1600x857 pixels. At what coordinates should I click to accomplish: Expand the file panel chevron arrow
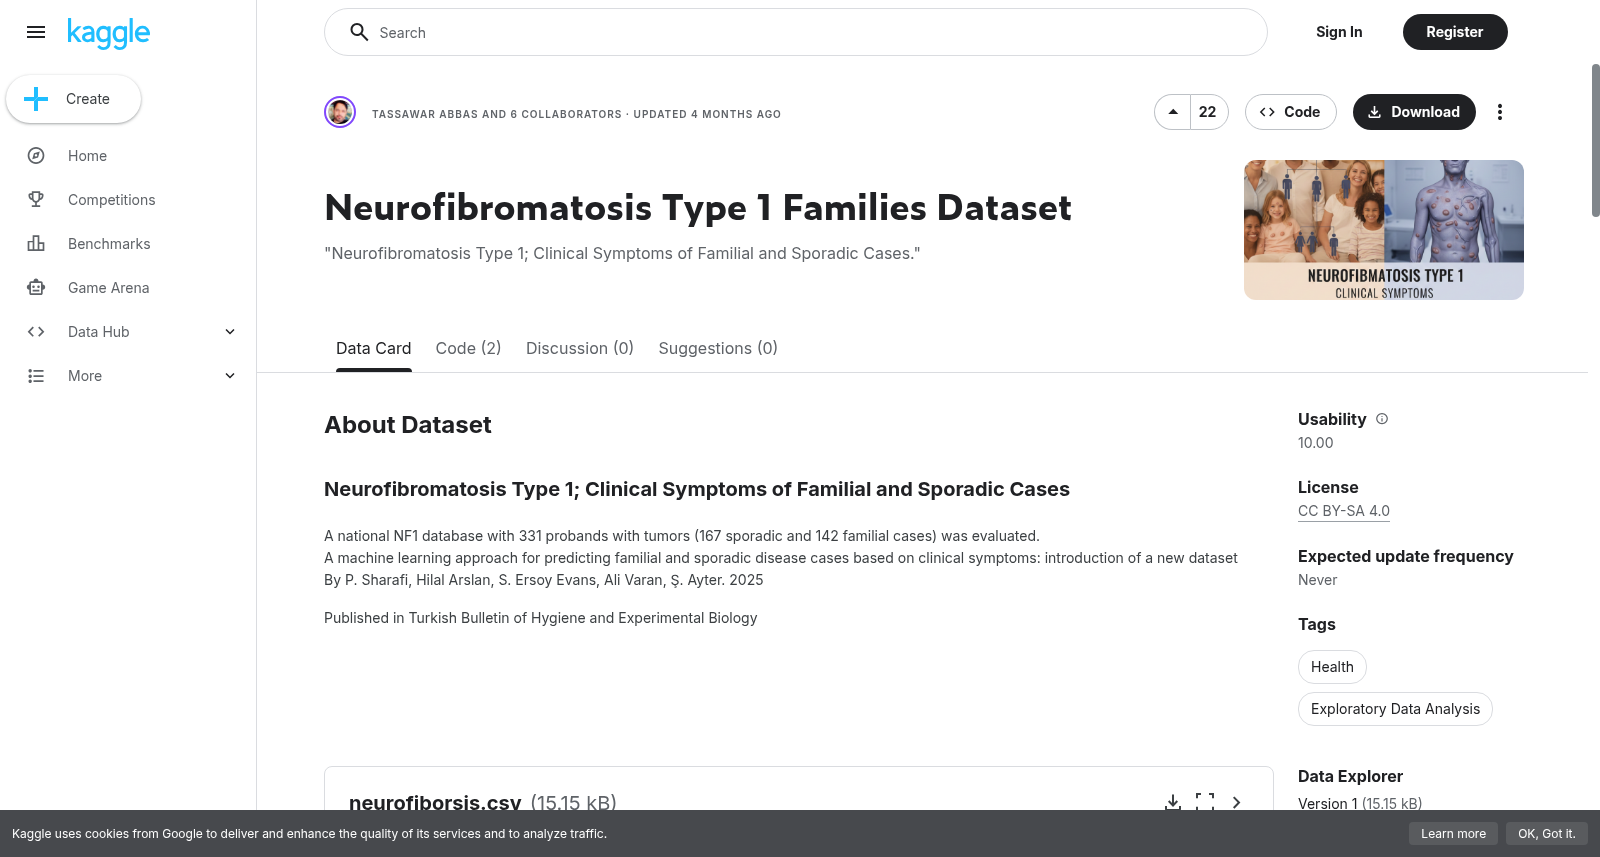(x=1237, y=802)
